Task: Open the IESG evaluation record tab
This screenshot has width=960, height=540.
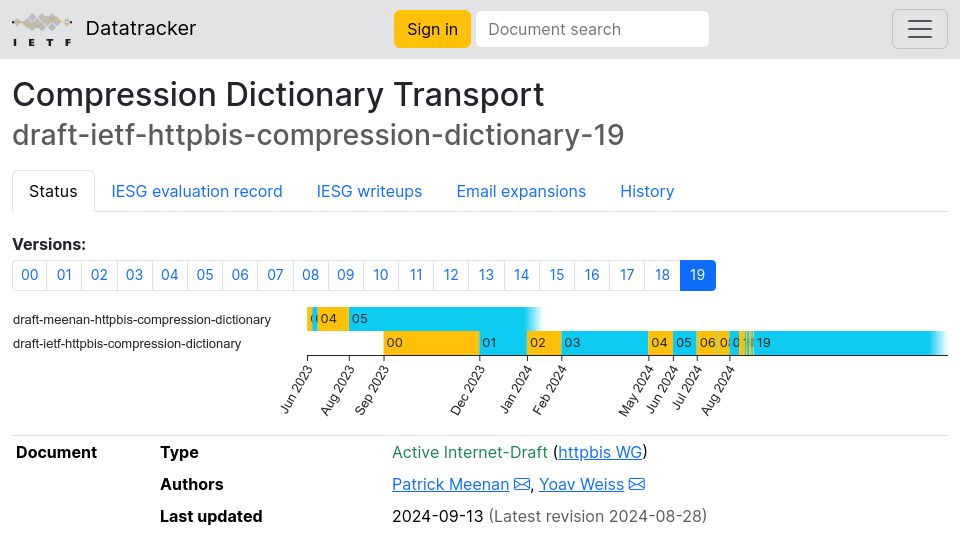Action: click(x=197, y=191)
